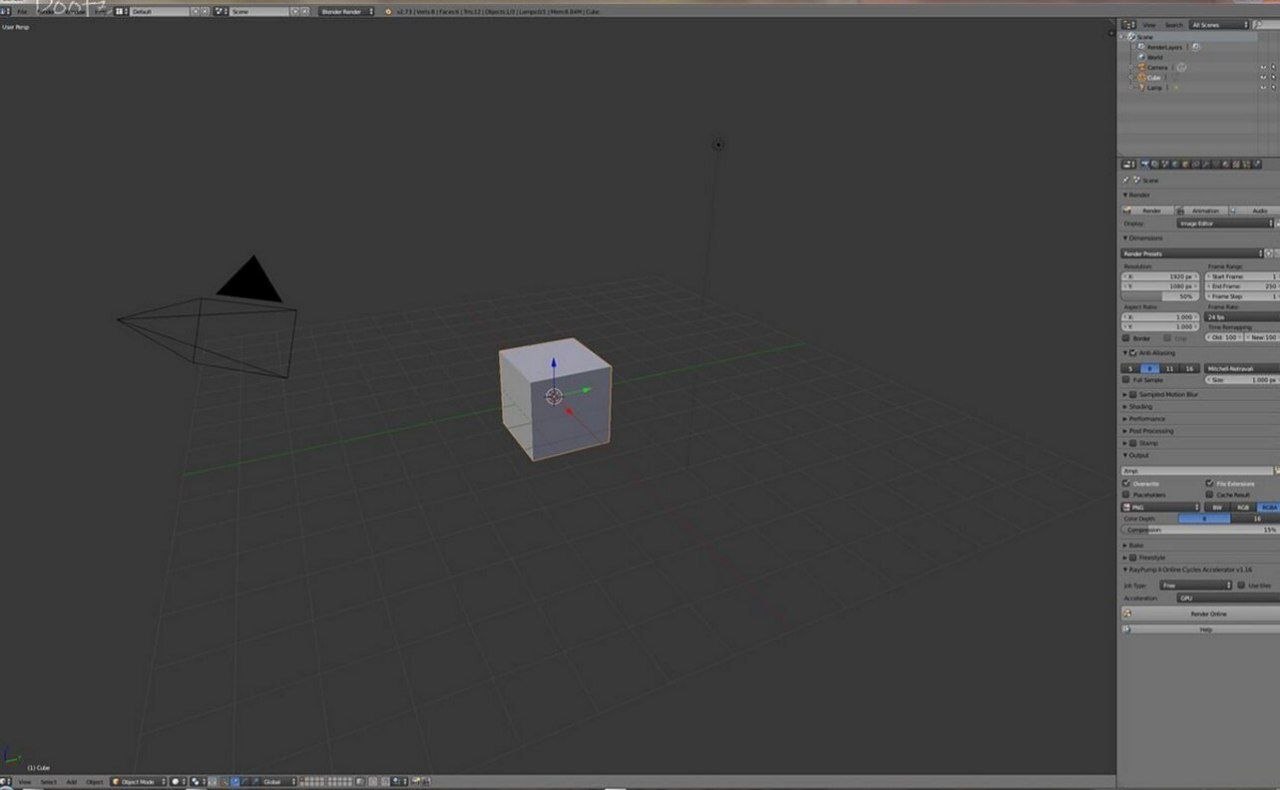1280x790 pixels.
Task: Enable the Placeholders checkbox
Action: click(1126, 495)
